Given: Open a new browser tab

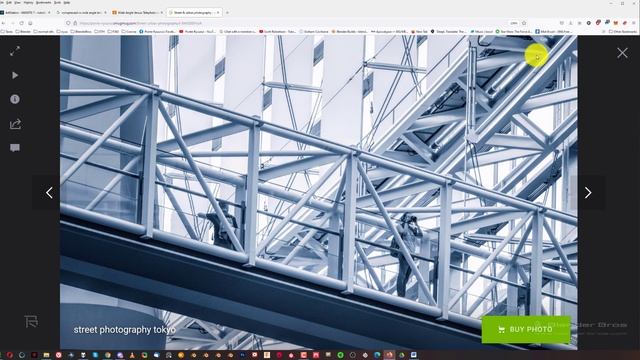Looking at the screenshot, I should point(227,13).
